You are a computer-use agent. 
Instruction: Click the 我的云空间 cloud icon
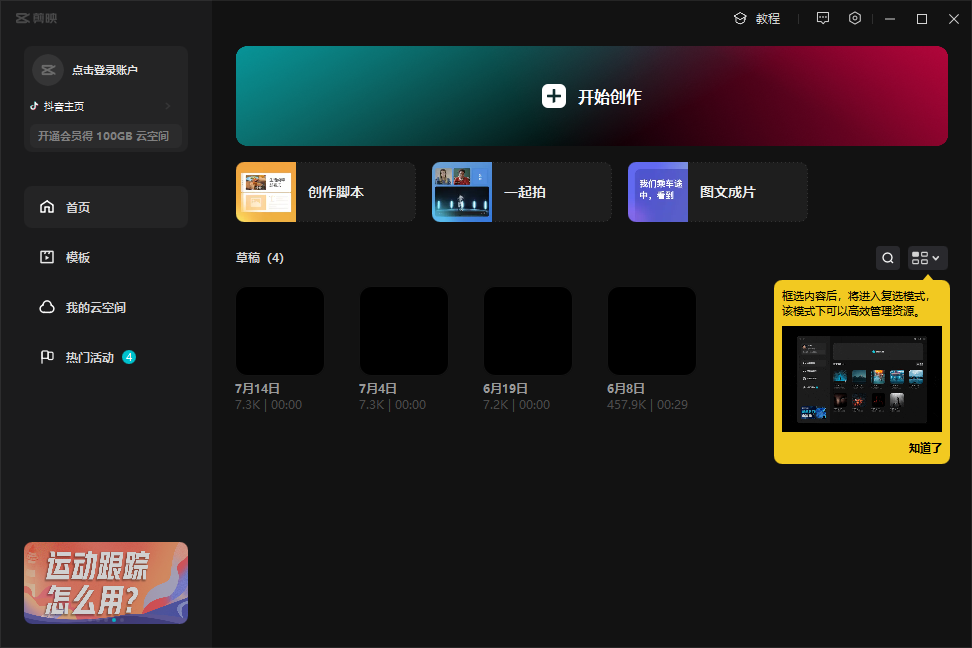coord(47,307)
